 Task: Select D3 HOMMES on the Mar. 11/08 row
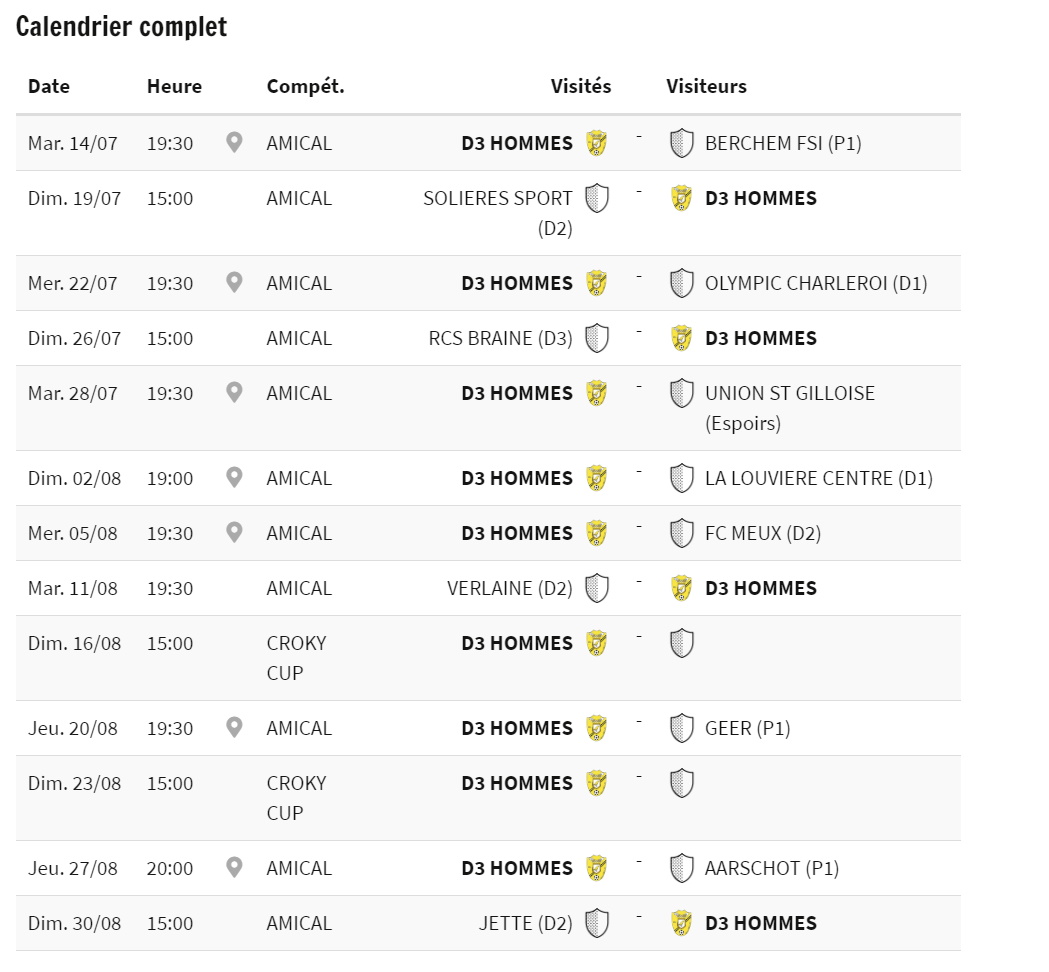(761, 588)
